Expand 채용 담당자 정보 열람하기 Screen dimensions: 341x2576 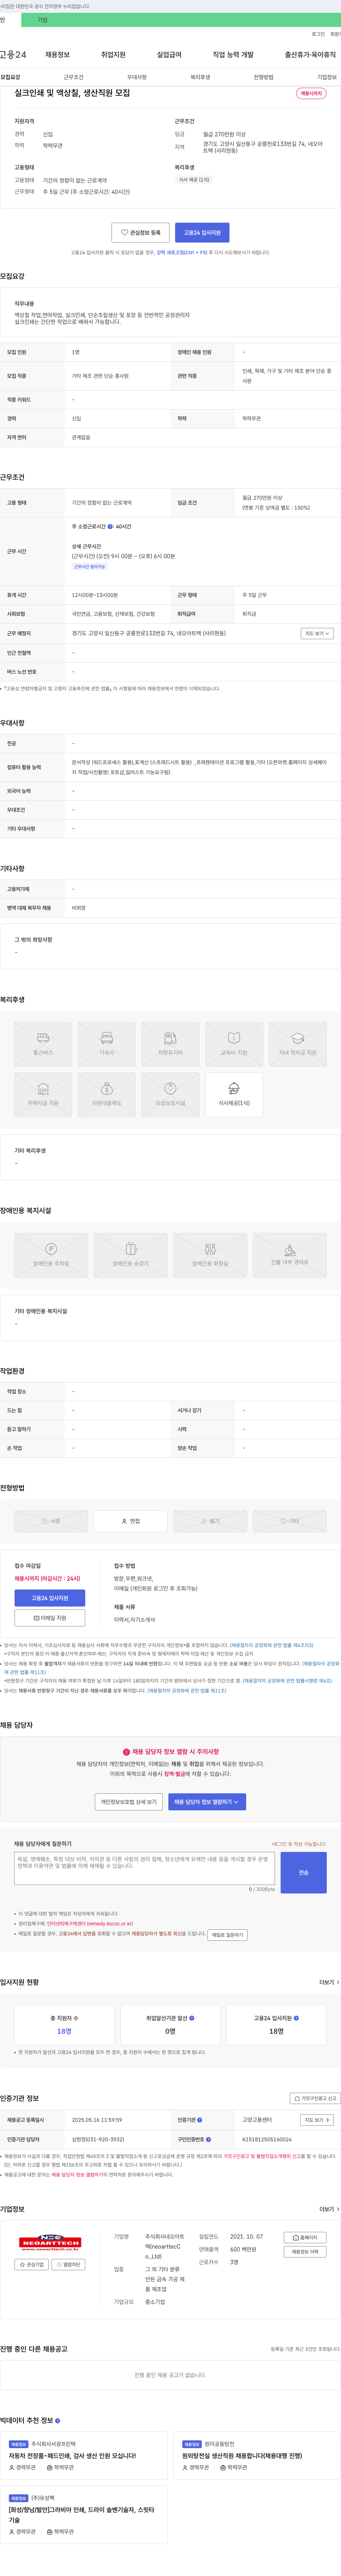click(207, 1801)
